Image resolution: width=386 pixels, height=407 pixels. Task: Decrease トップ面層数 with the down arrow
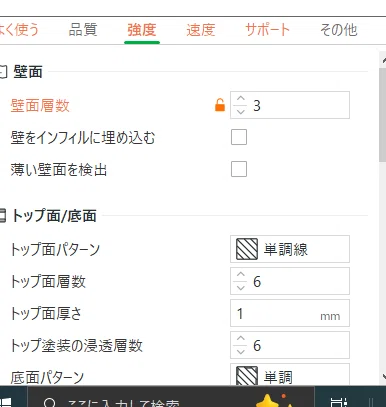point(241,287)
